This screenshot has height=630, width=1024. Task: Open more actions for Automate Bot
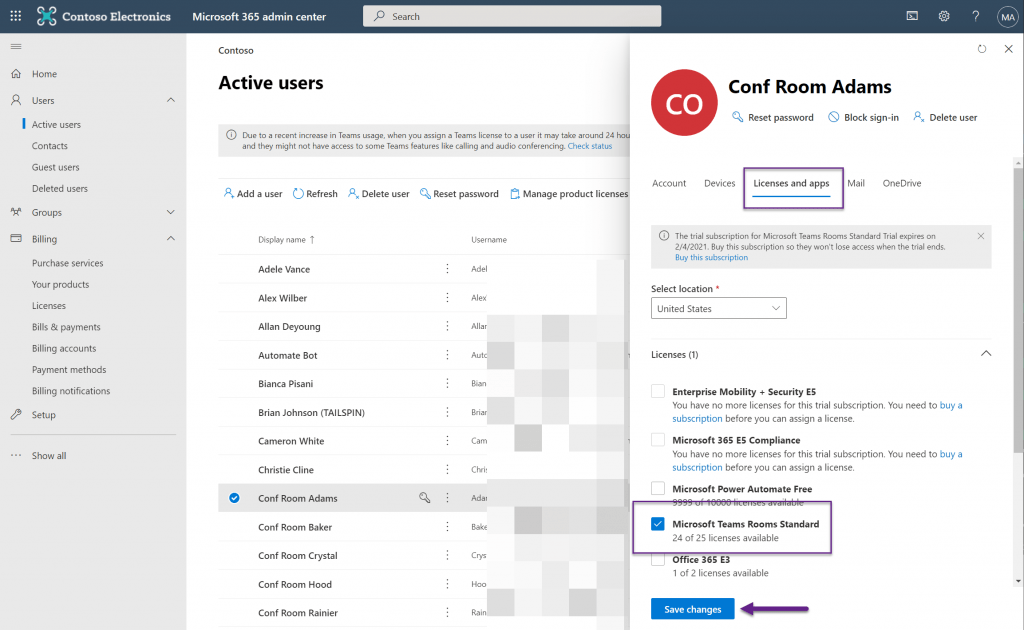[x=447, y=355]
